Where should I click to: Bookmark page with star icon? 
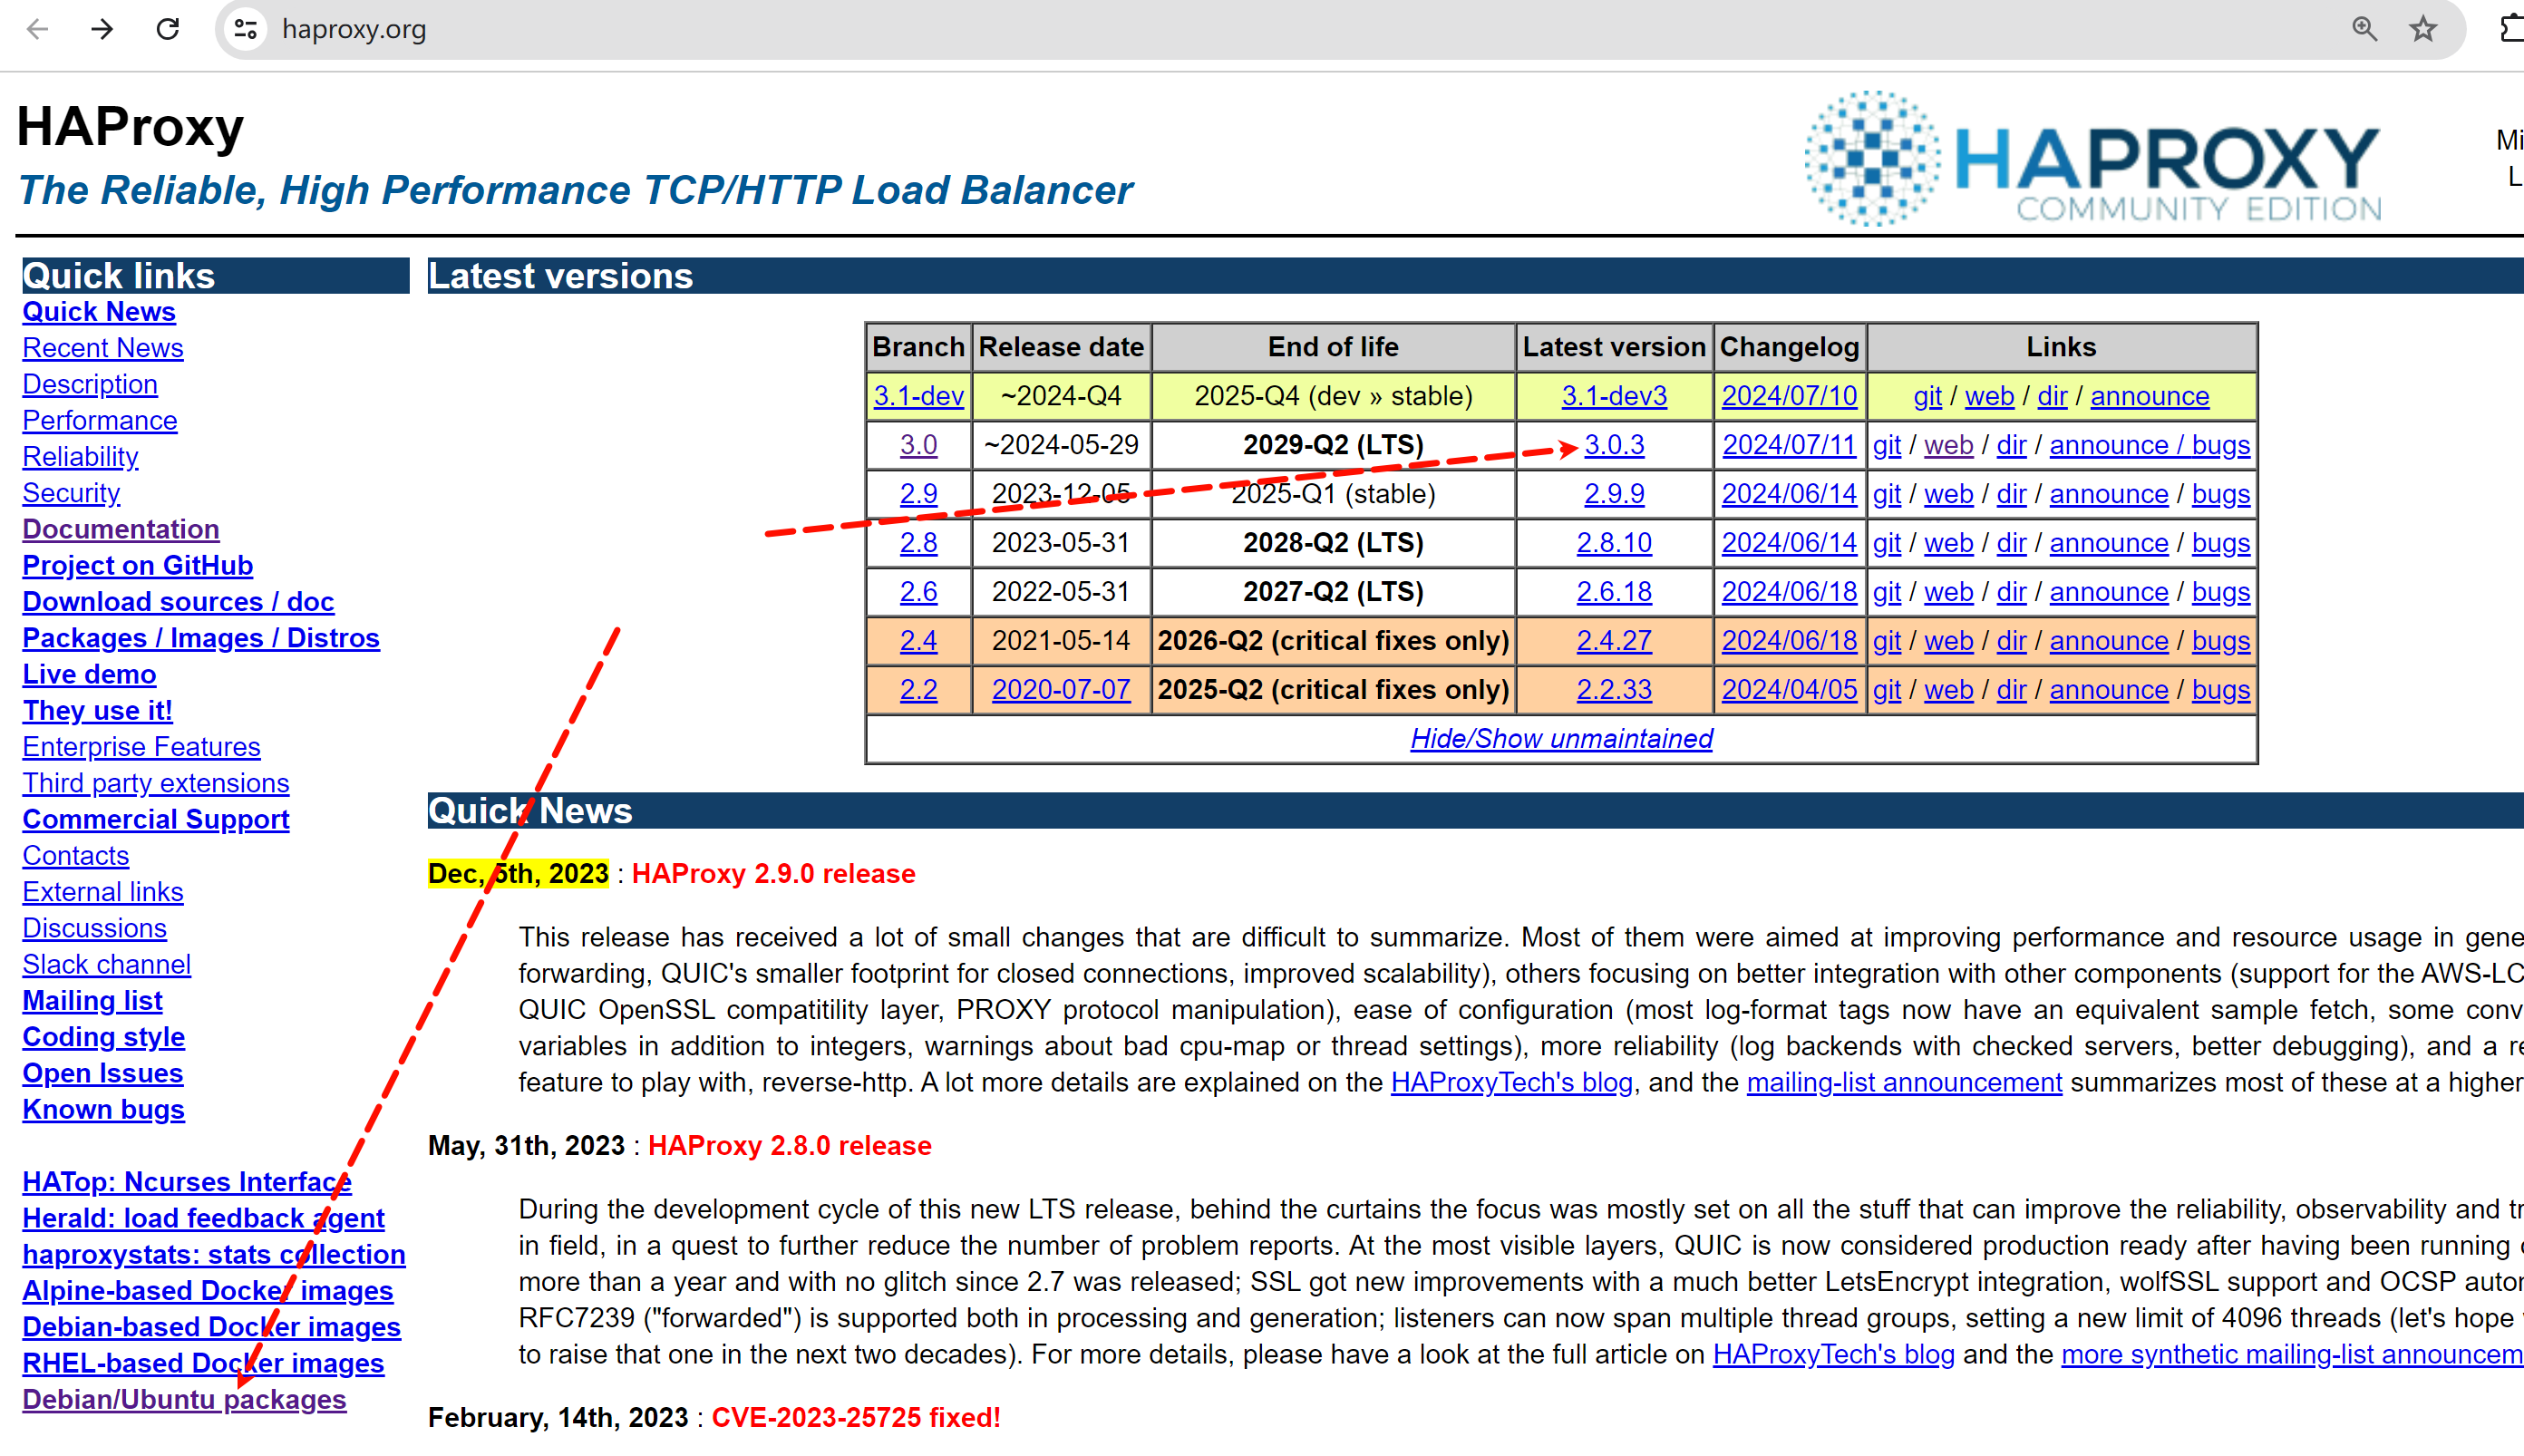pos(2423,29)
